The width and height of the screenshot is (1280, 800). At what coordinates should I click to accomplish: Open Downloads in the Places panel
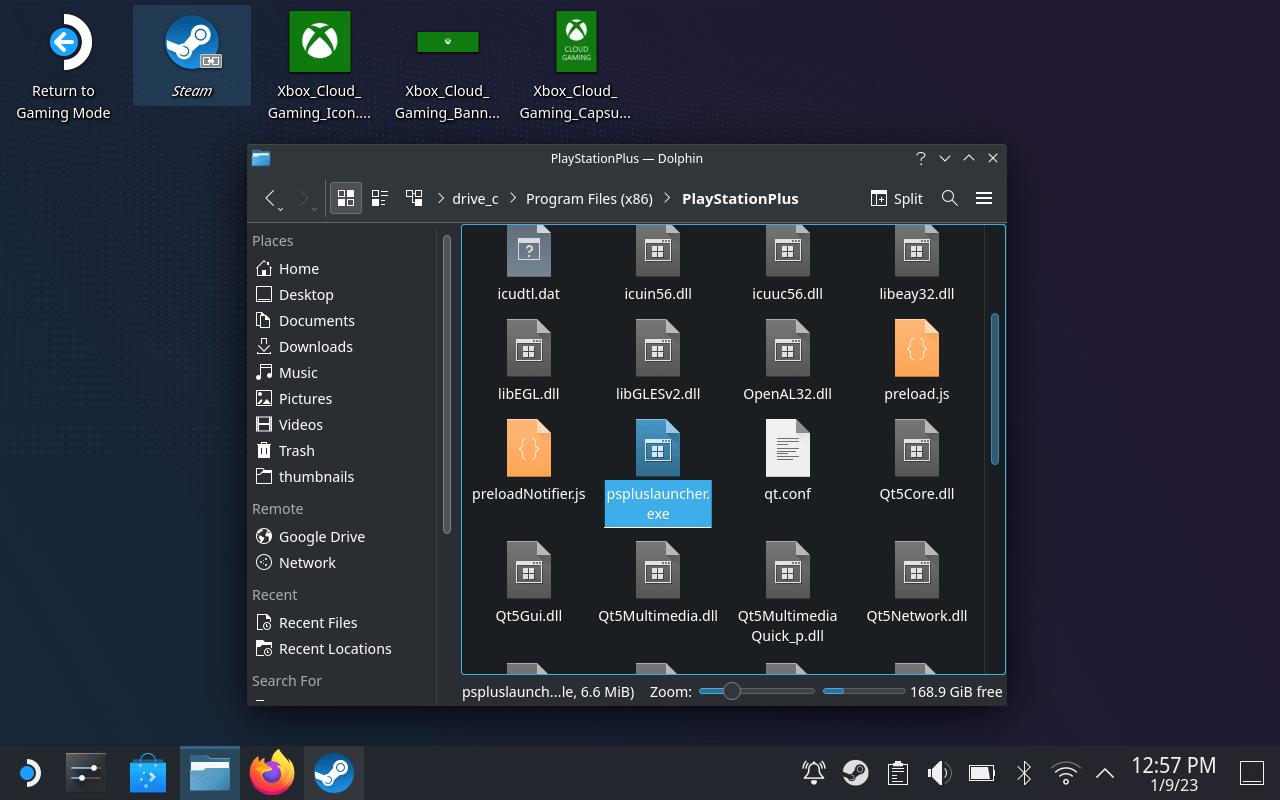315,346
